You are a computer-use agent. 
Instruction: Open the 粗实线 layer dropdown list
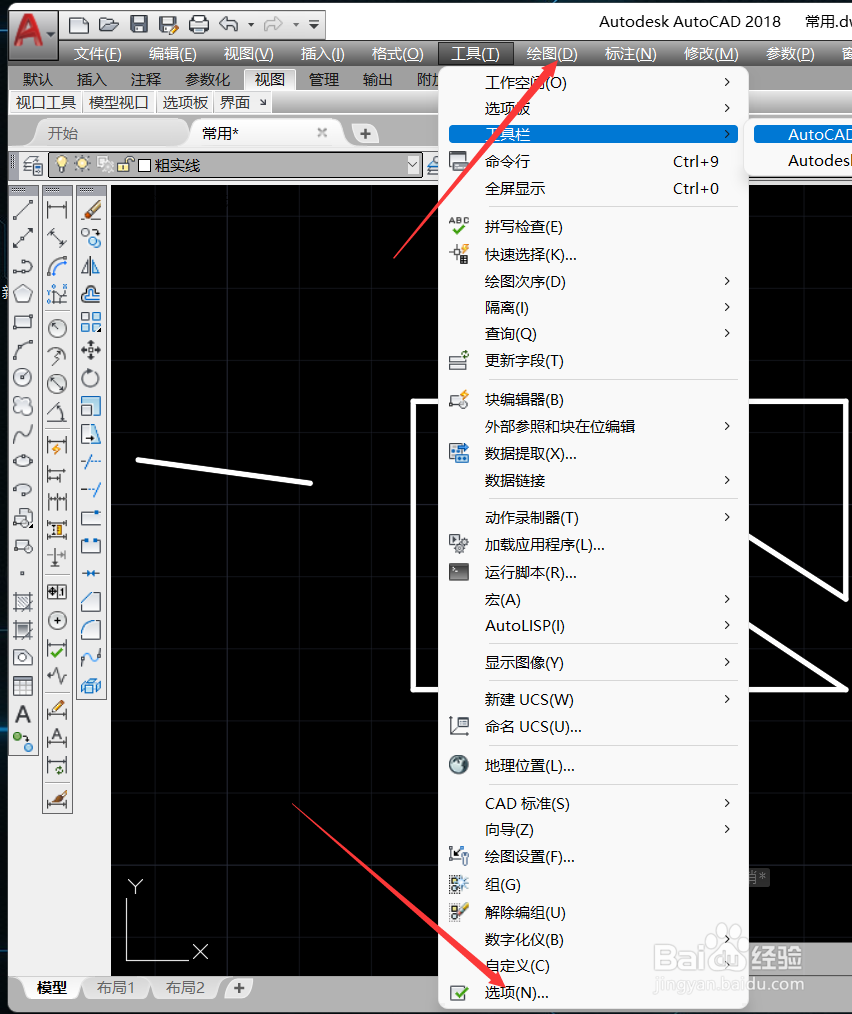point(411,165)
